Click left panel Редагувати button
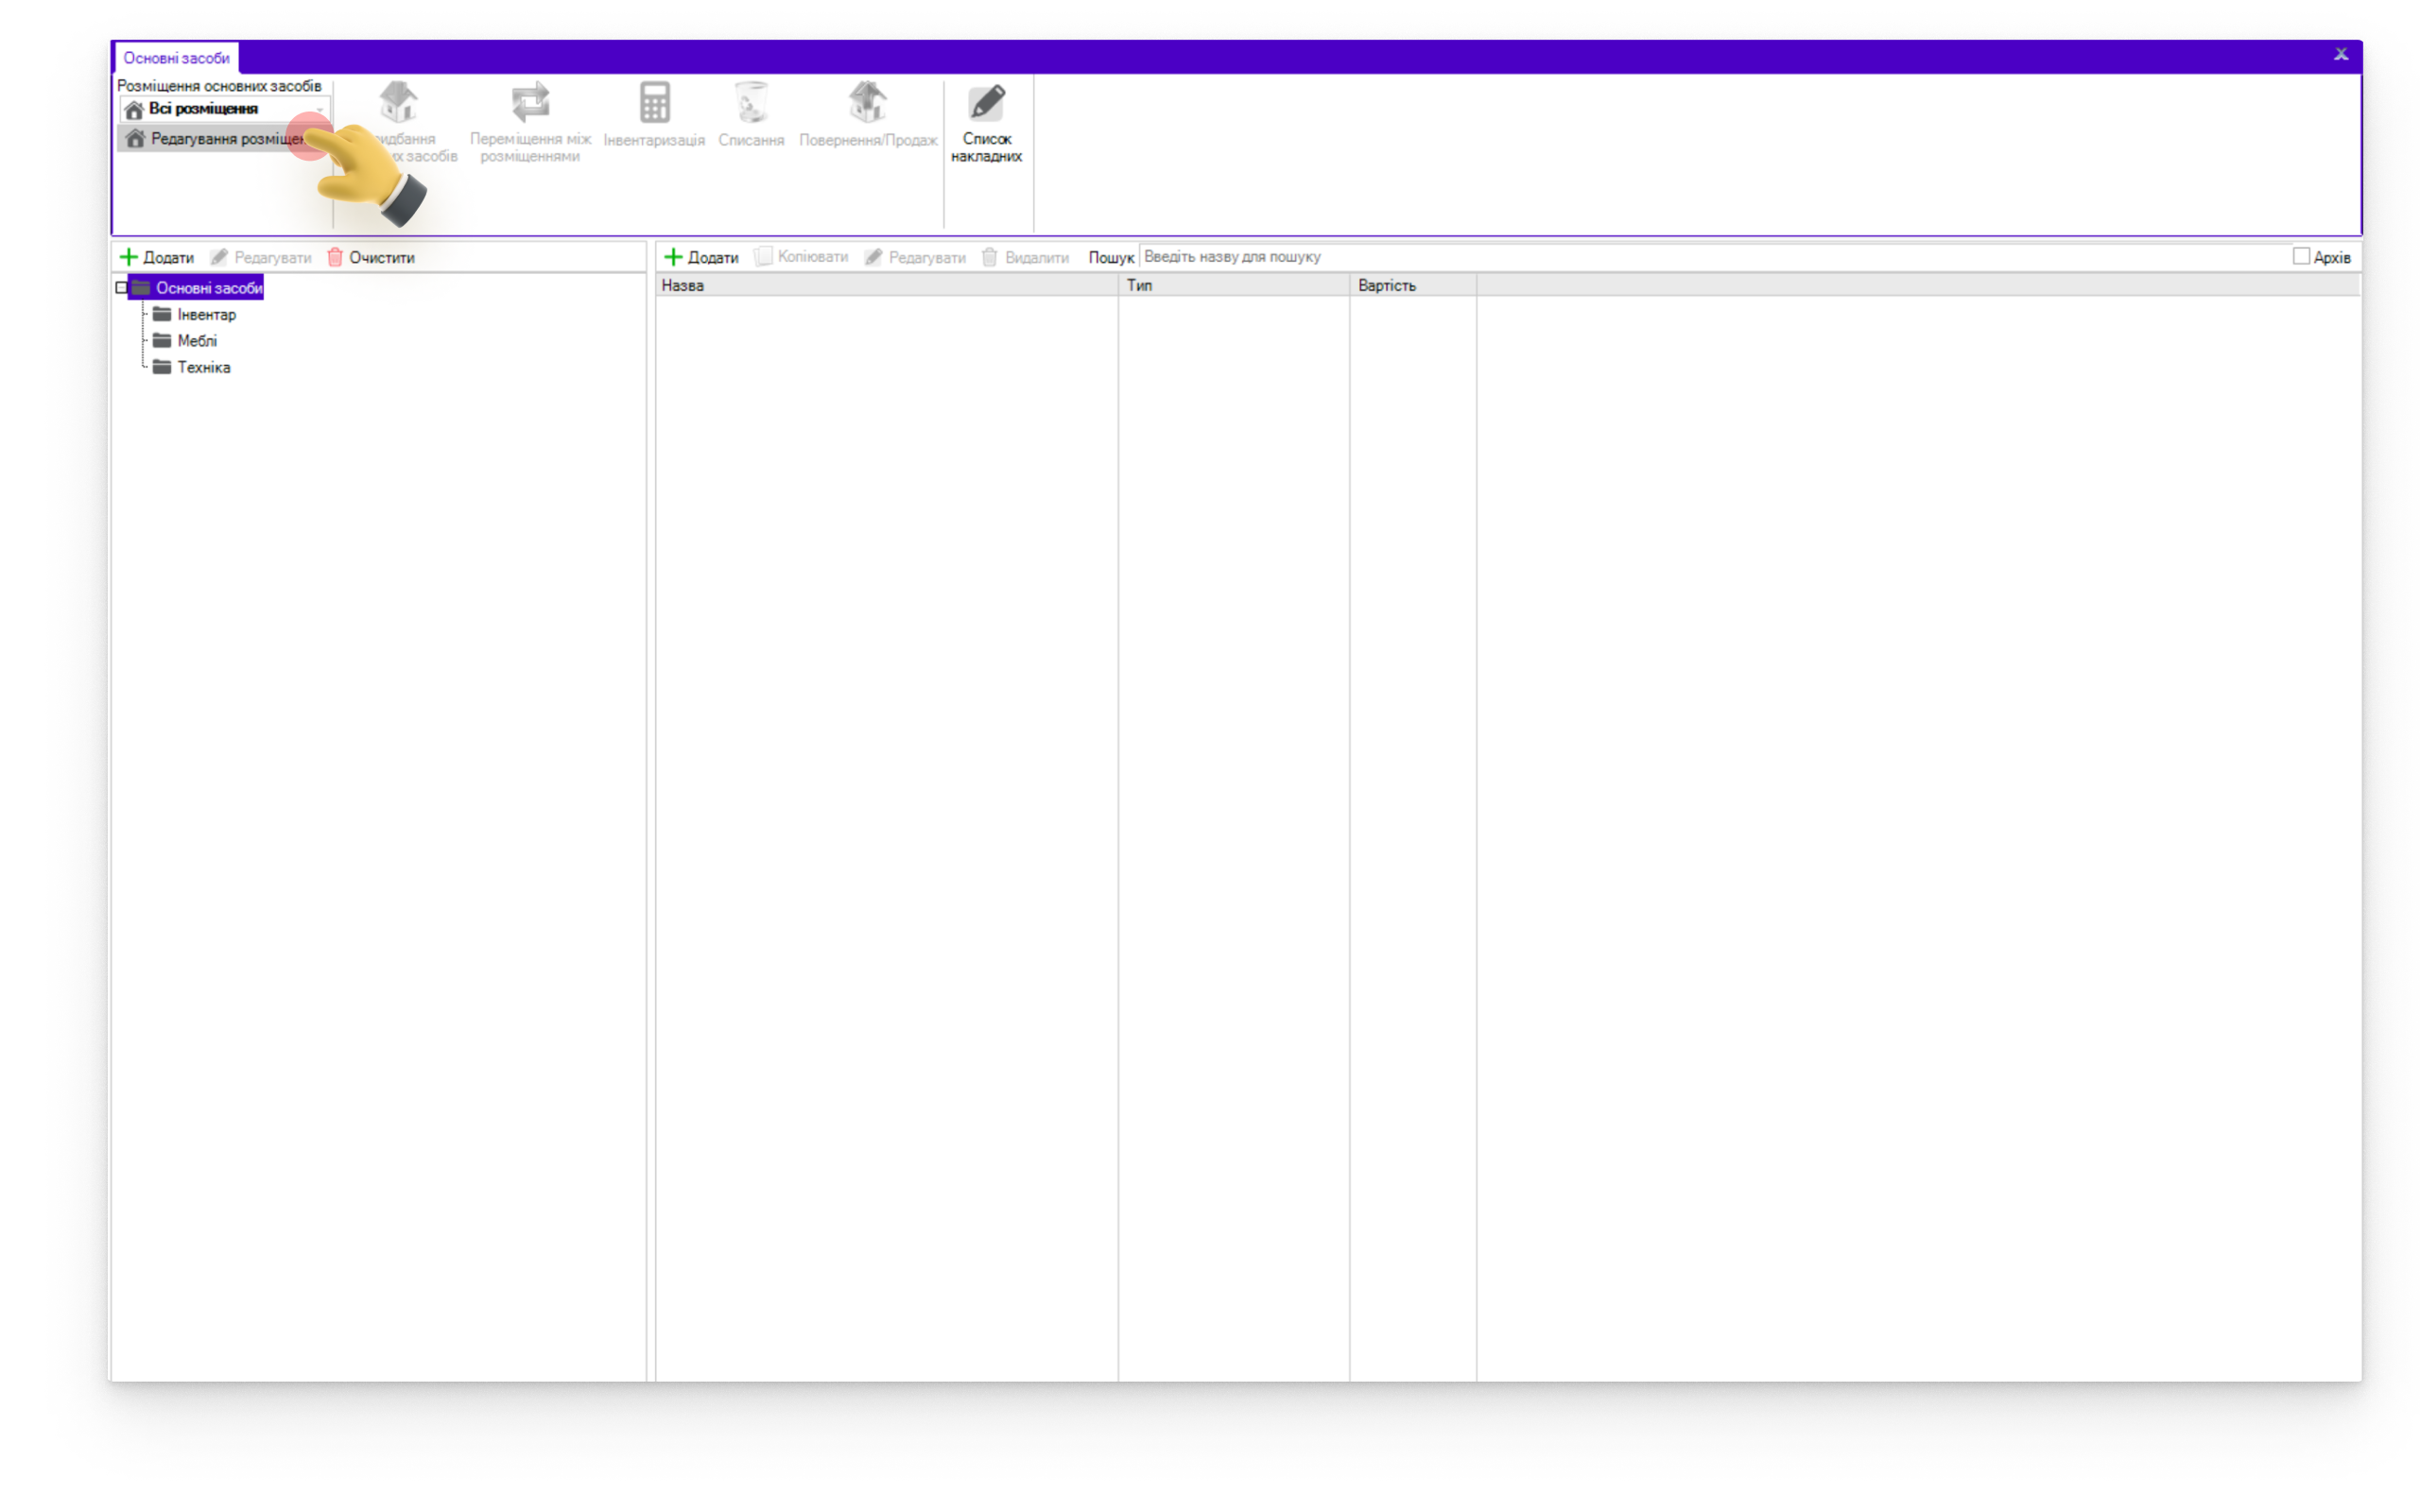 (261, 257)
